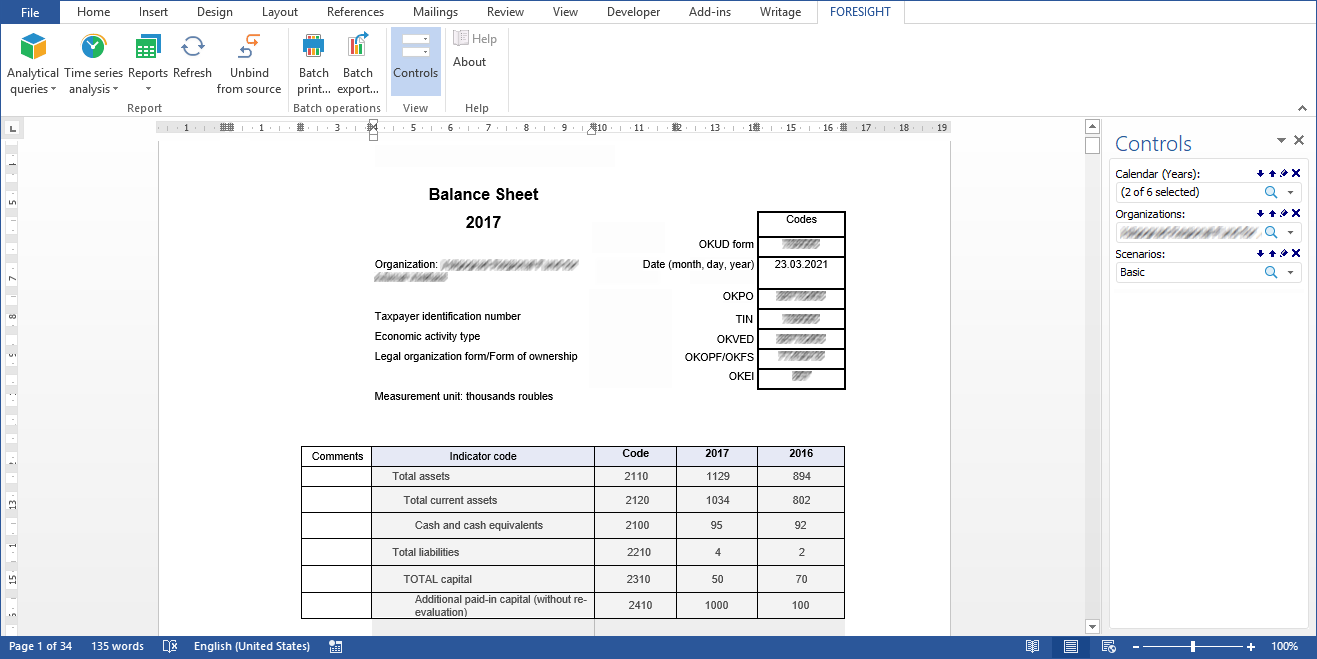
Task: Search in Calendar (Years) control
Action: [1271, 192]
